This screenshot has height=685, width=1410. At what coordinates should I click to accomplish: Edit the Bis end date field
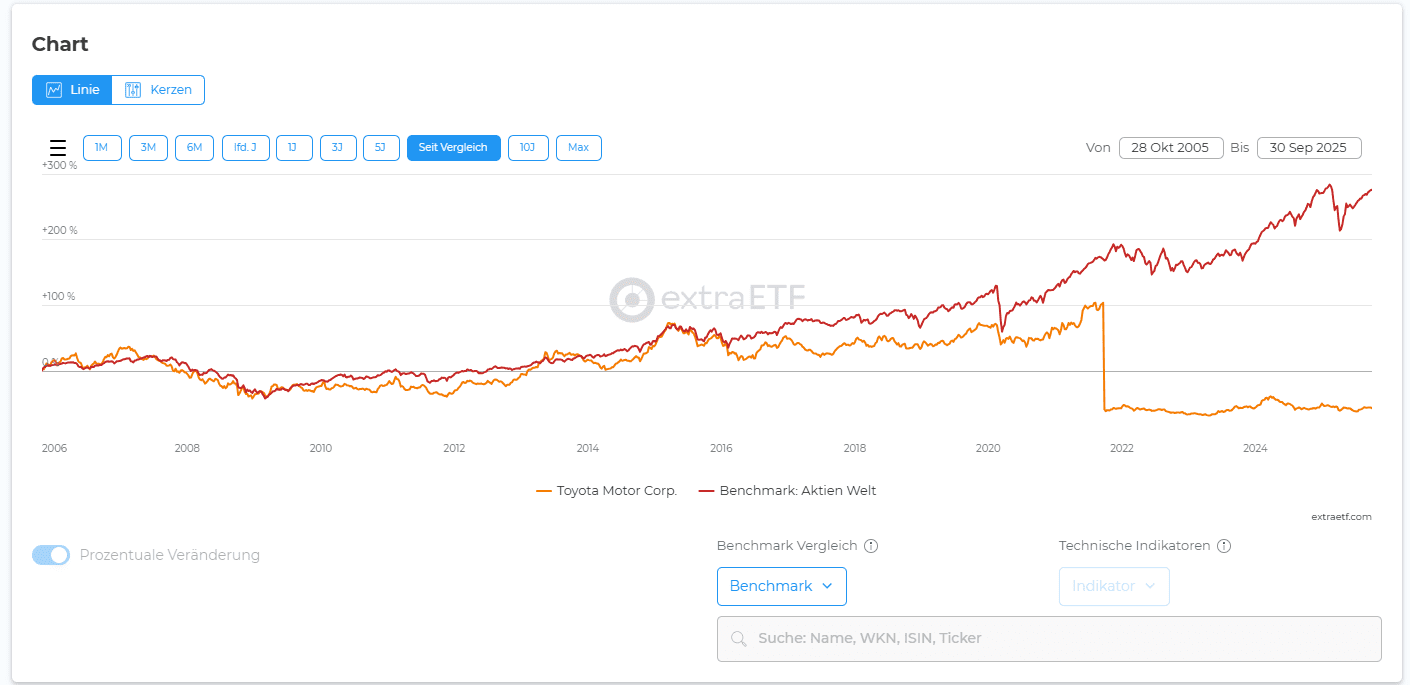(1308, 148)
